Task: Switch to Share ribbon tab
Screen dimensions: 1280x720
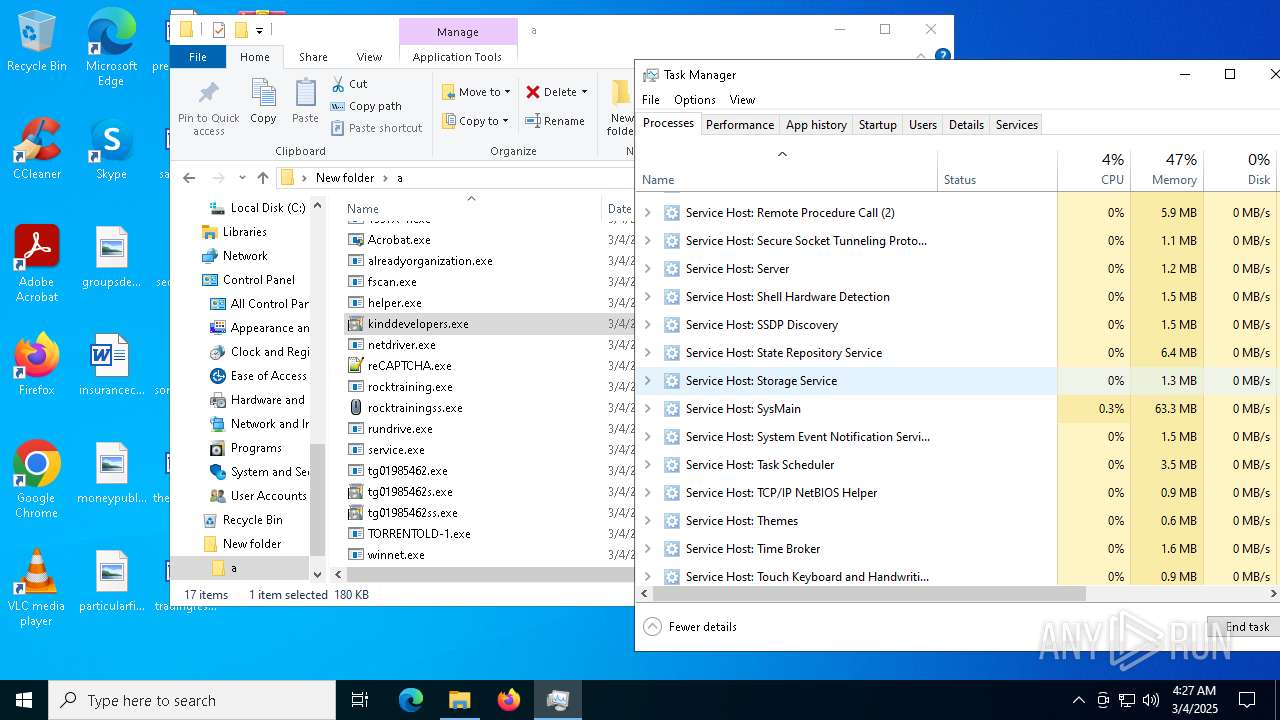Action: (313, 57)
